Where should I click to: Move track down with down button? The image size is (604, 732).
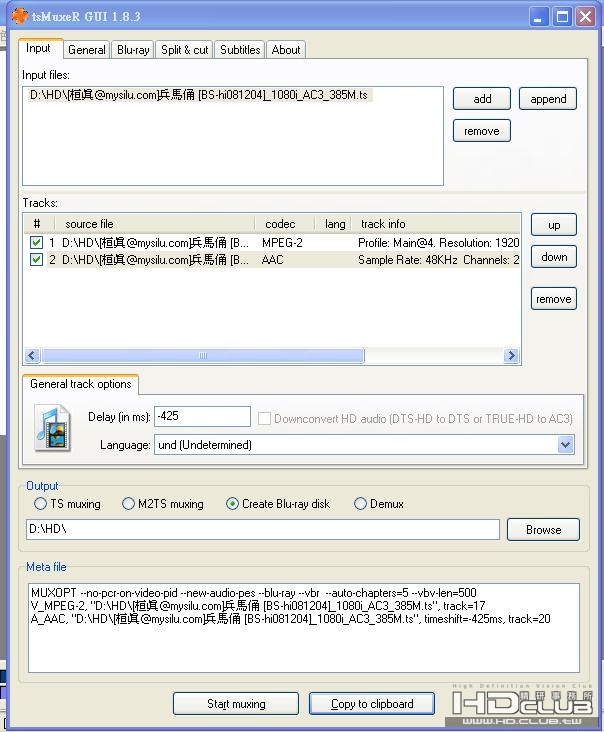pyautogui.click(x=554, y=257)
